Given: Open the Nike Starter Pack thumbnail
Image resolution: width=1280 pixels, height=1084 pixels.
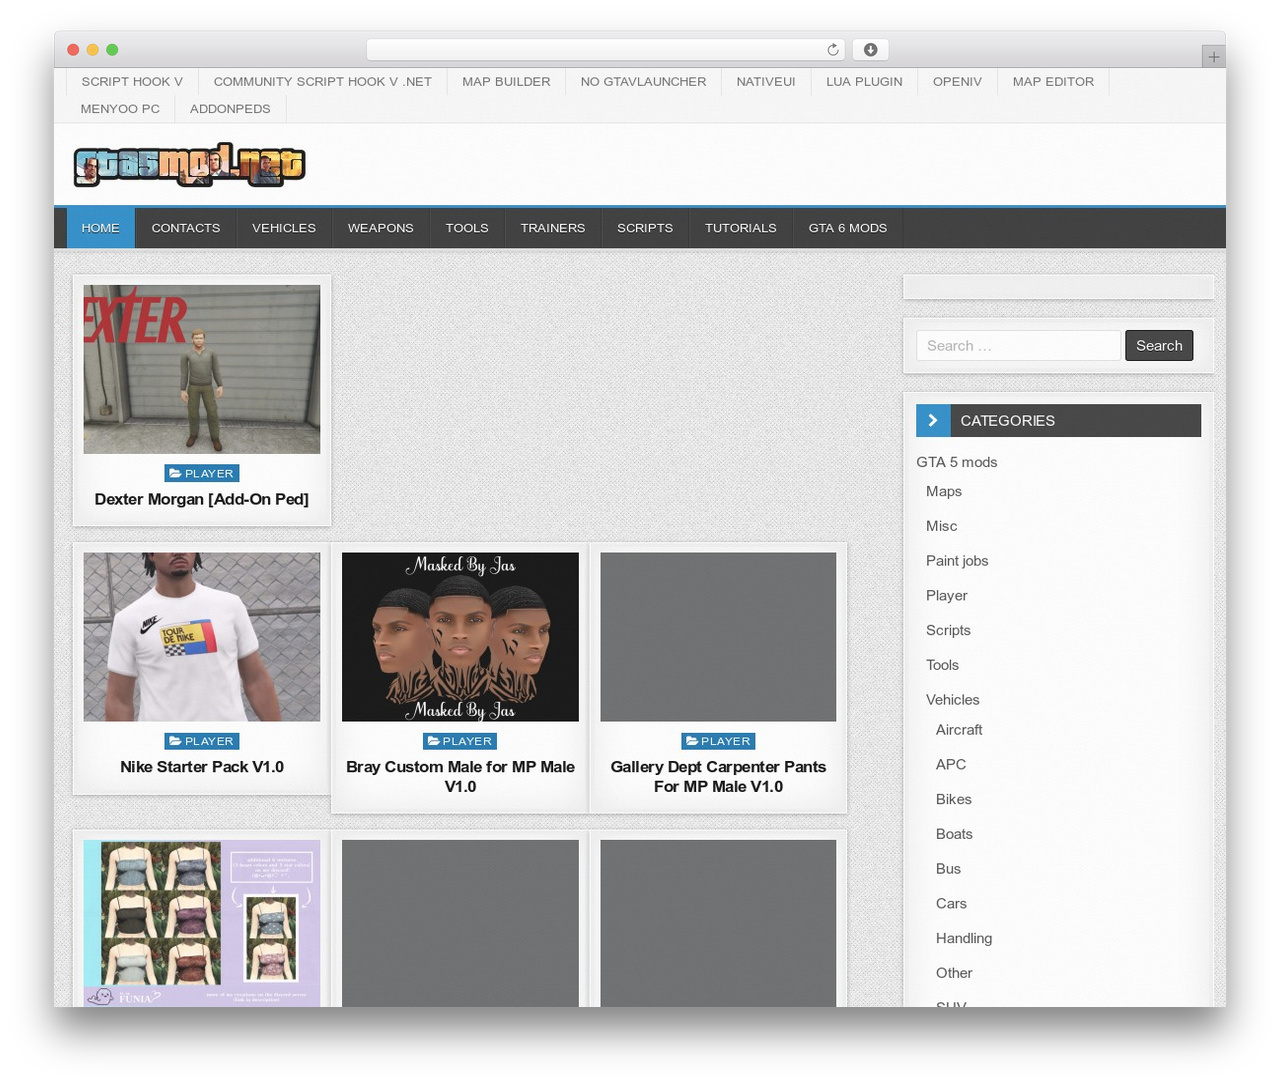Looking at the screenshot, I should click(x=202, y=637).
